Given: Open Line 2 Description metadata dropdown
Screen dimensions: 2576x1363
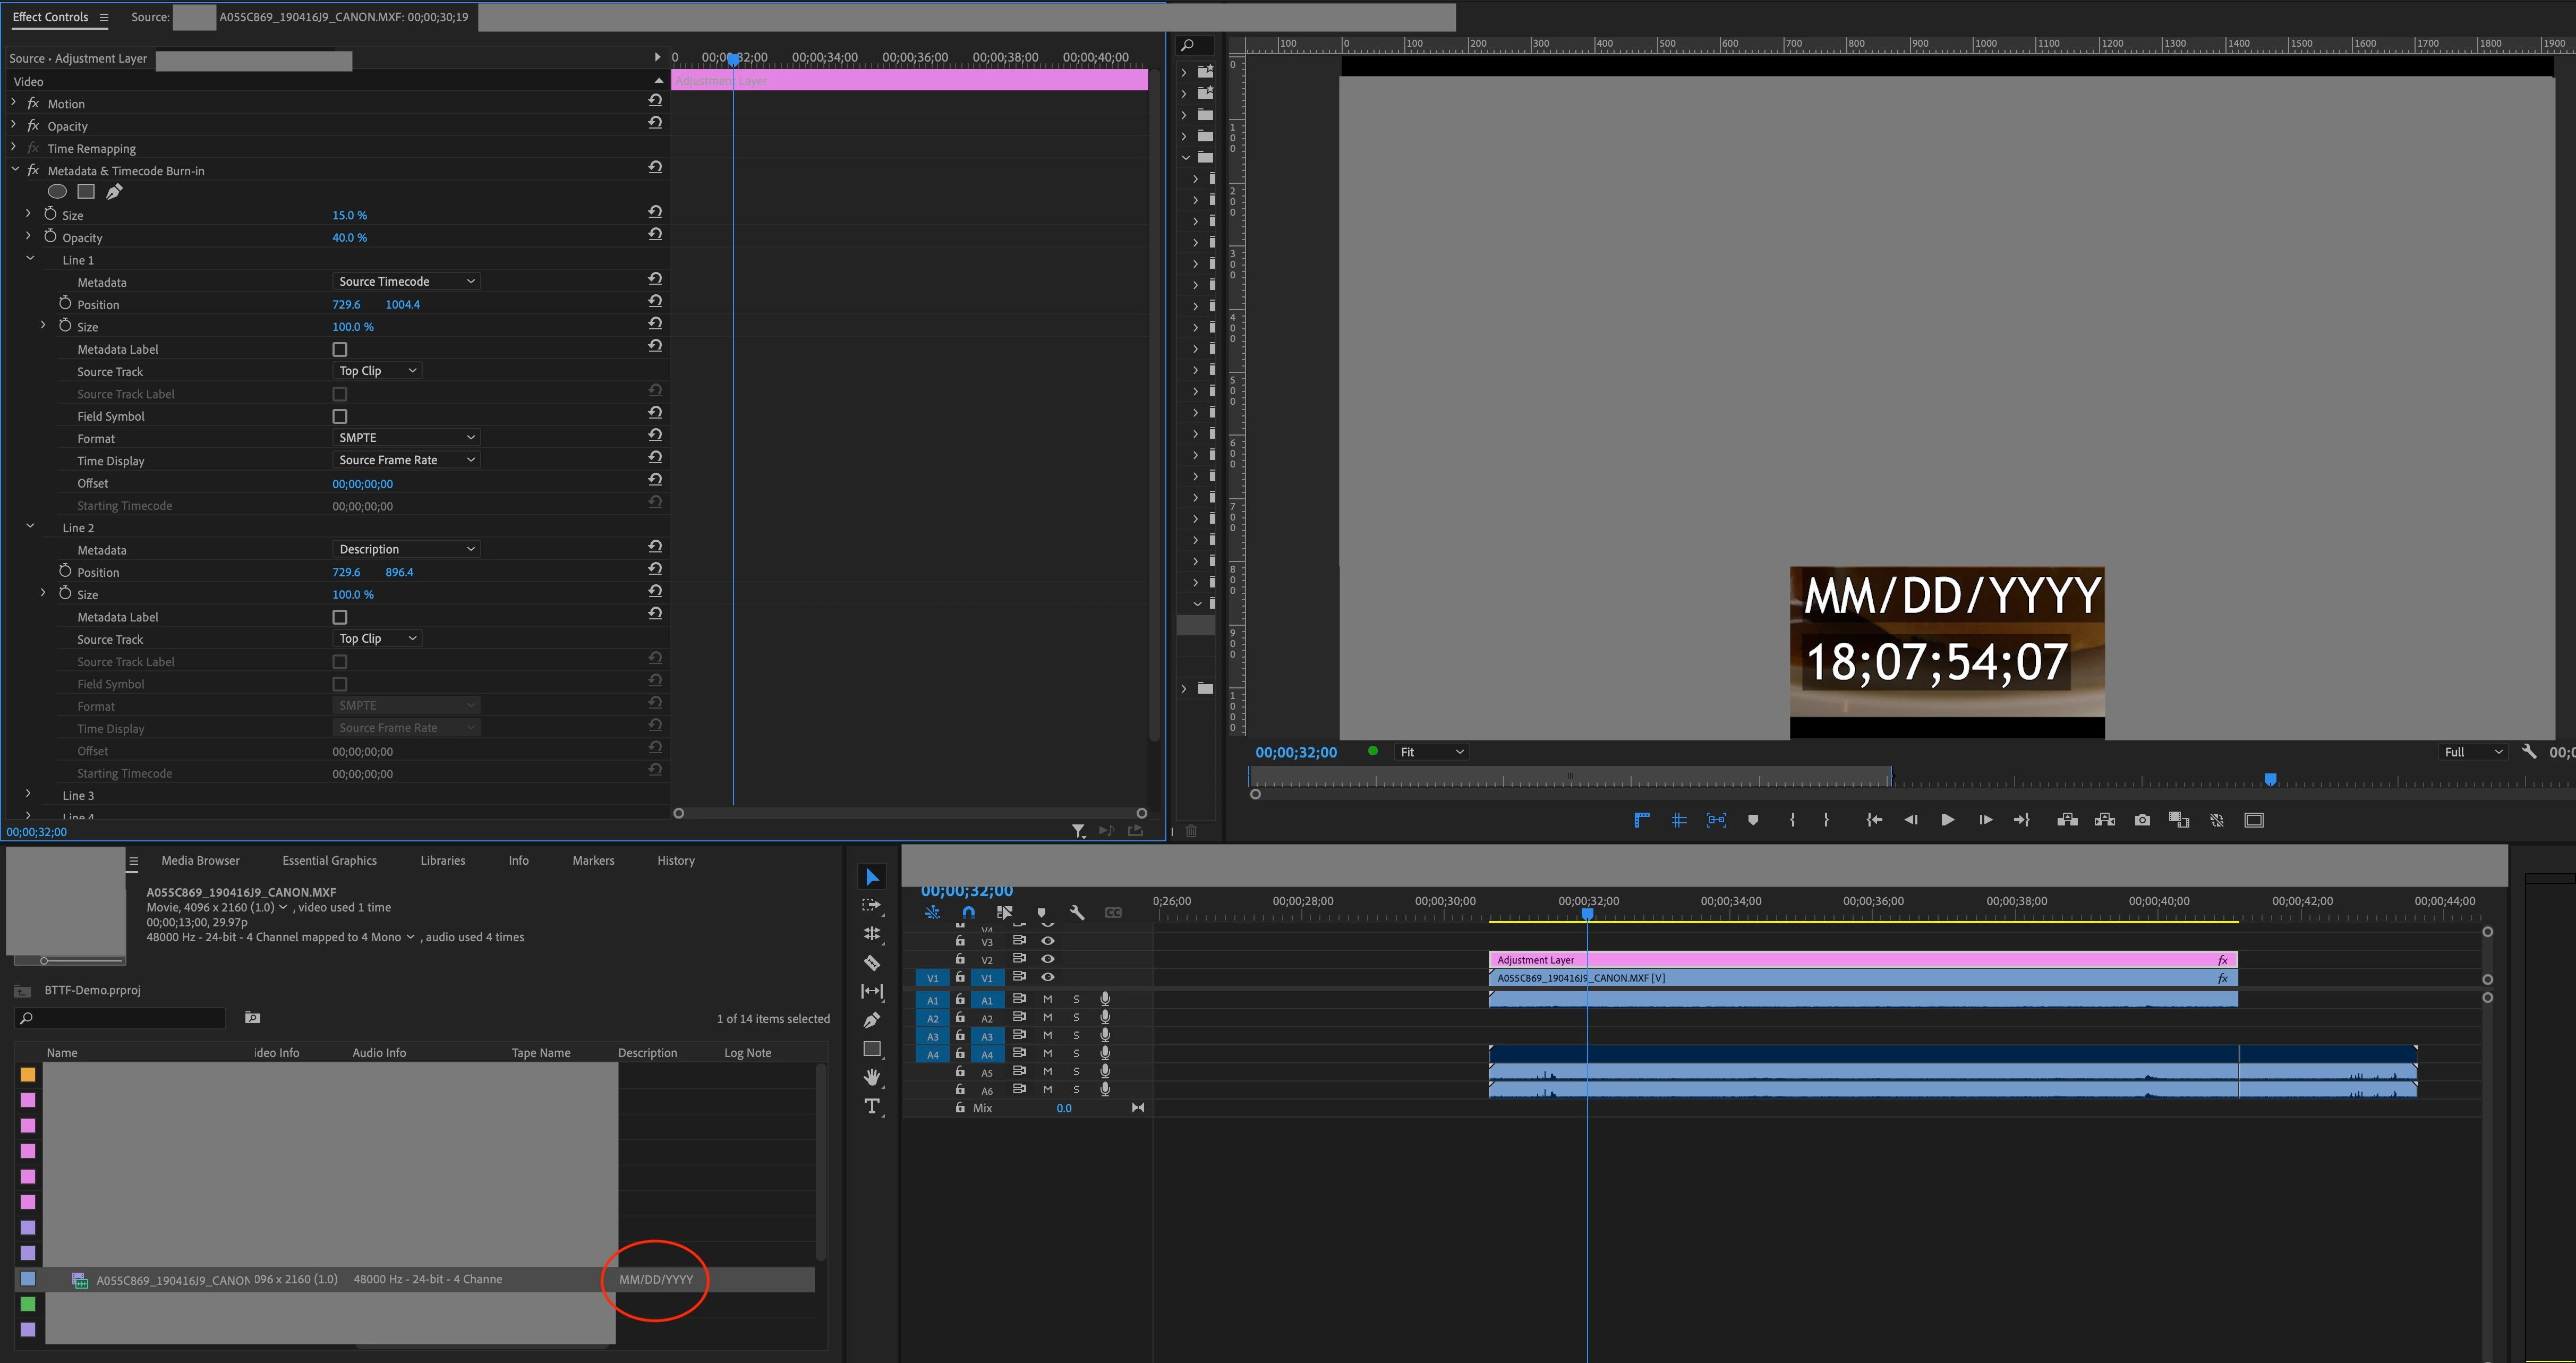Looking at the screenshot, I should (x=406, y=549).
